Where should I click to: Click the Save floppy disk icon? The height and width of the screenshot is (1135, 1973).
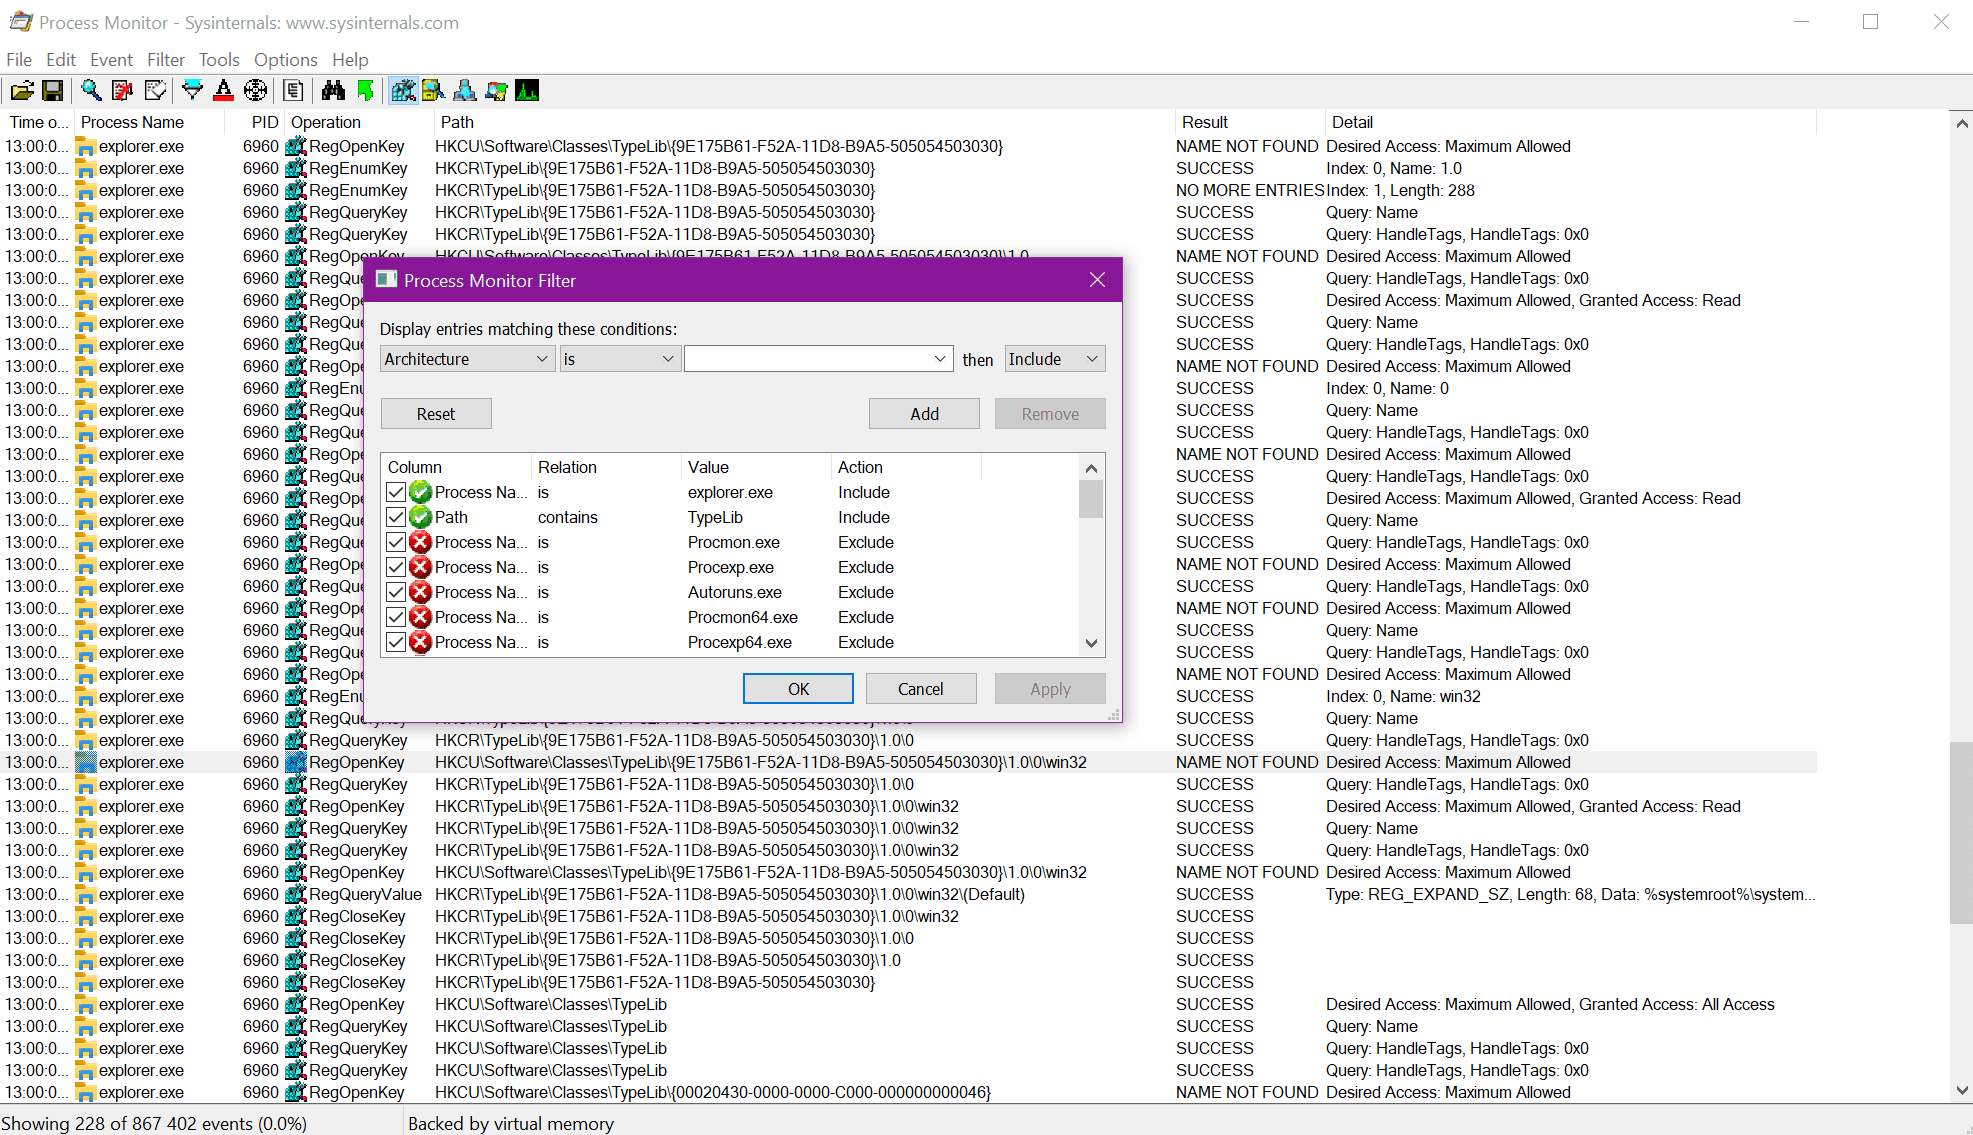[x=53, y=91]
